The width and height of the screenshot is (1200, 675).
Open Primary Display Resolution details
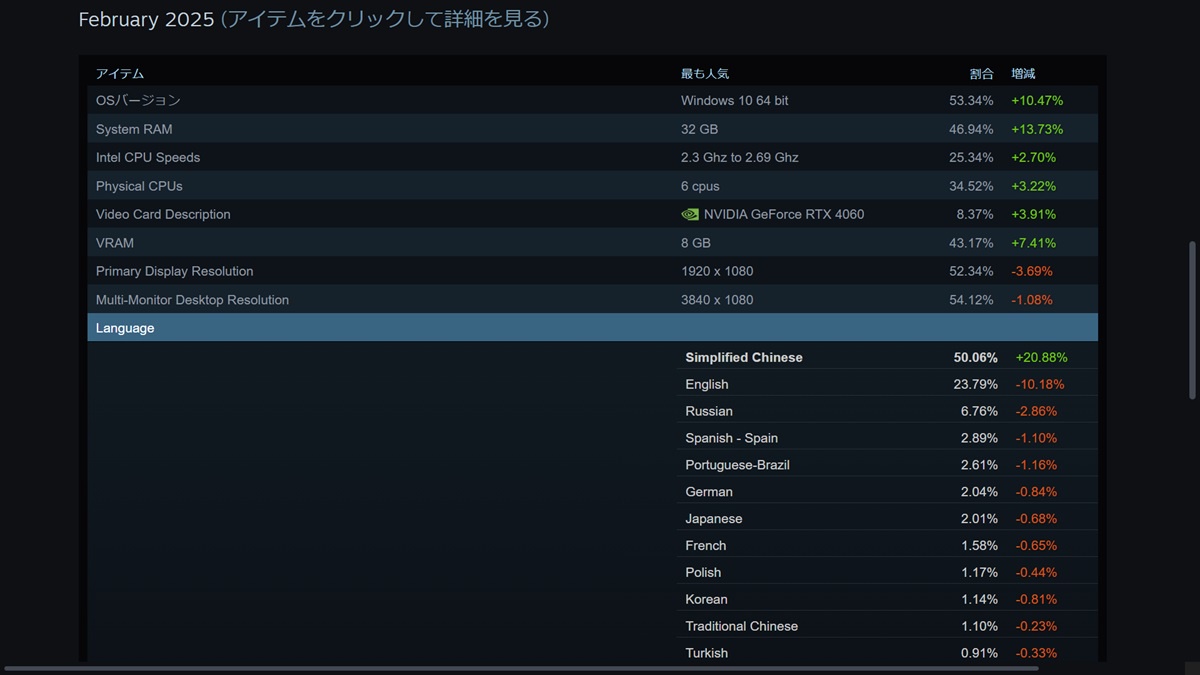175,271
